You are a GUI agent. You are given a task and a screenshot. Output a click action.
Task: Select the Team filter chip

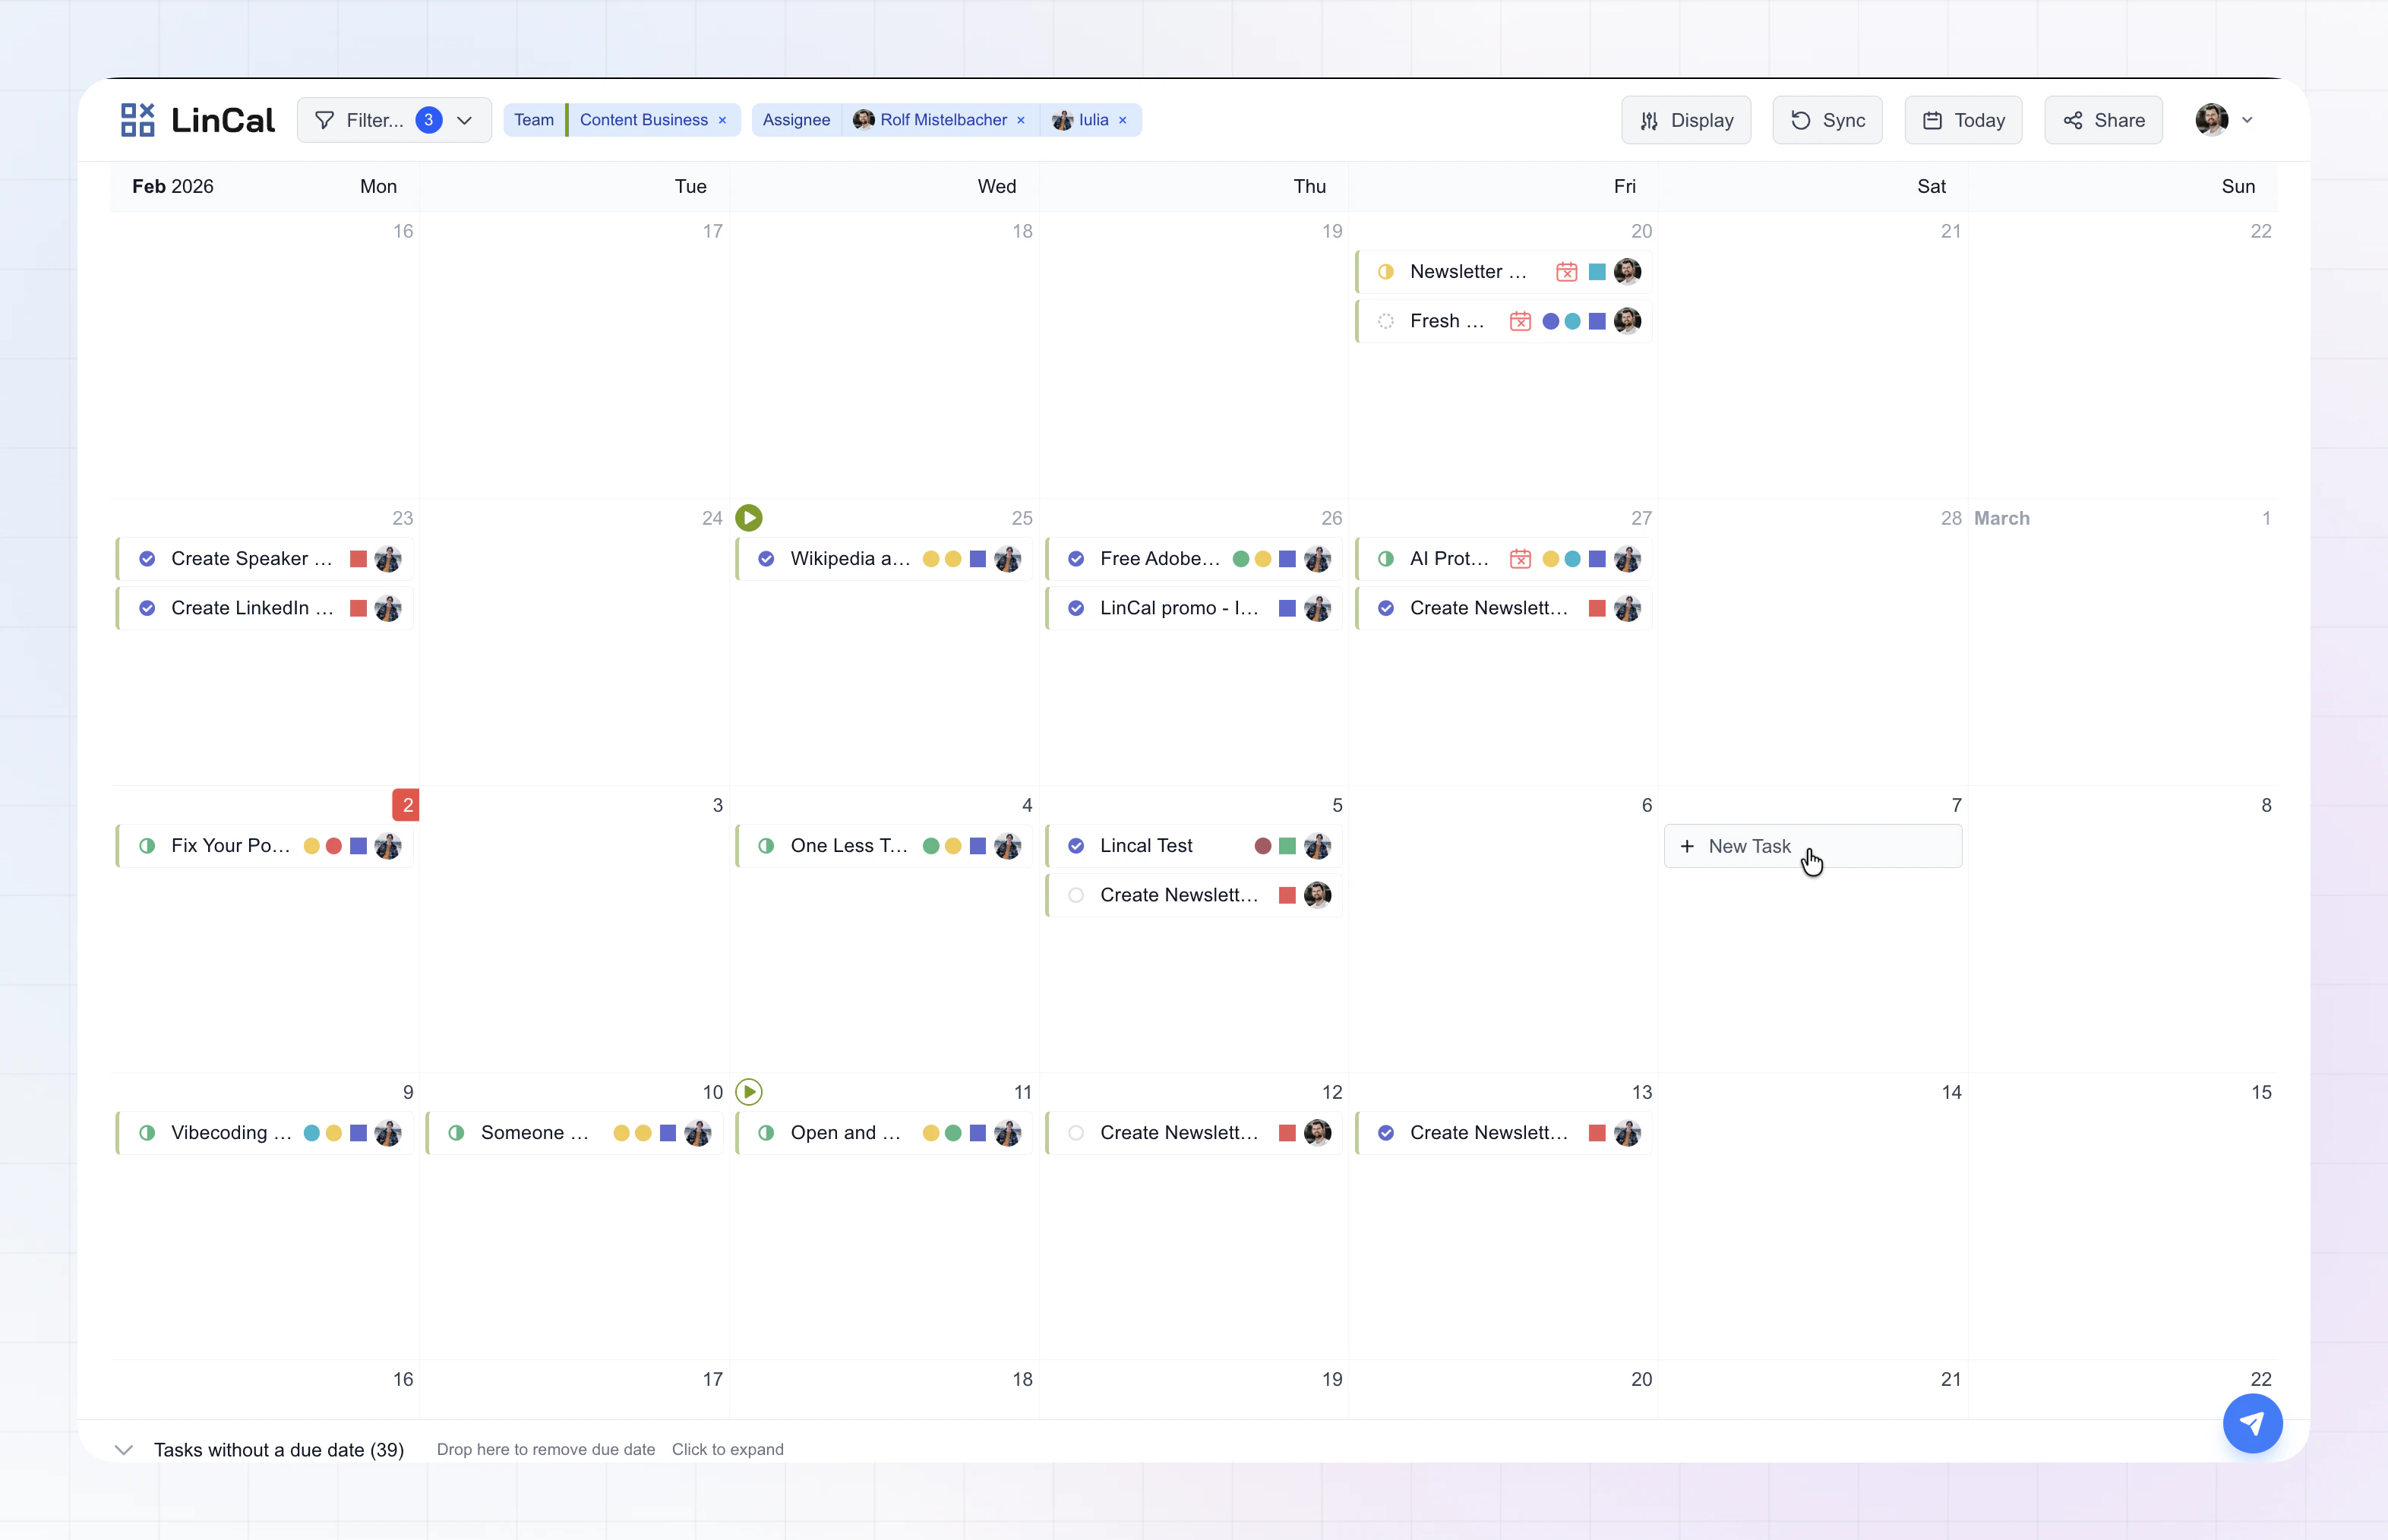point(534,119)
